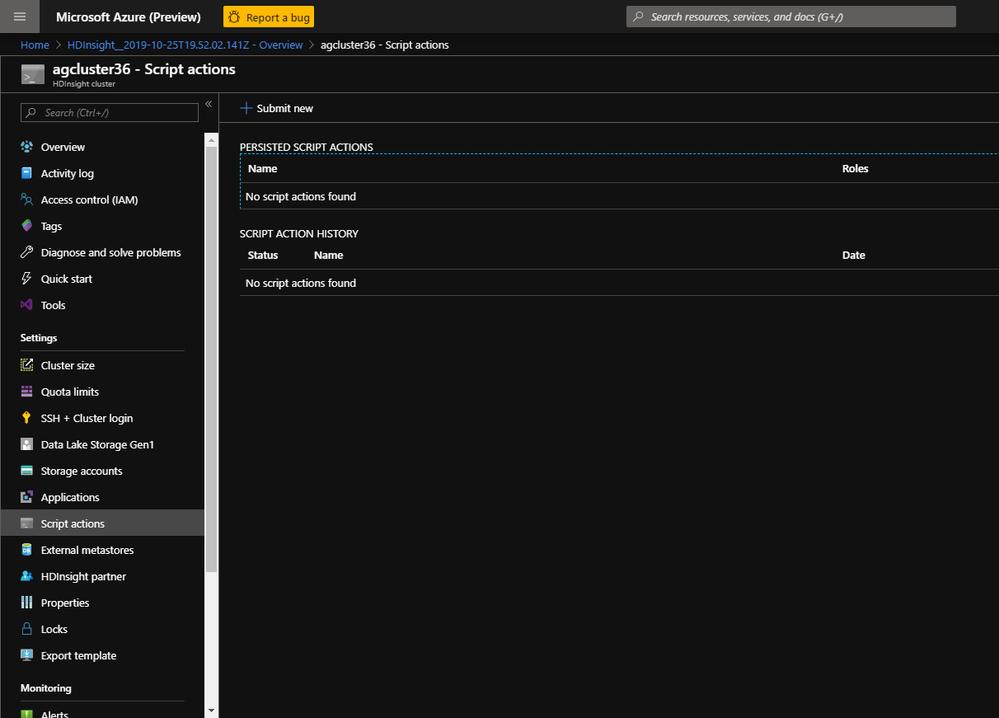Click Roles column header

[x=855, y=169]
